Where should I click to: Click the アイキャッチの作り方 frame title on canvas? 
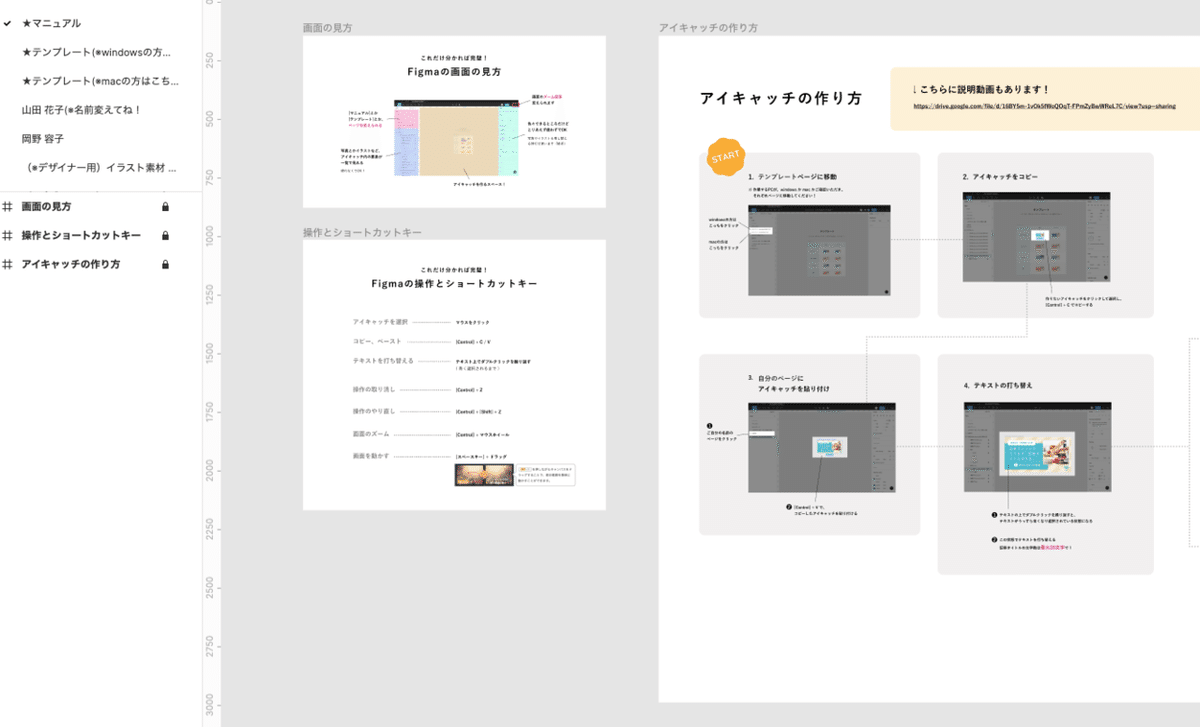click(x=708, y=27)
